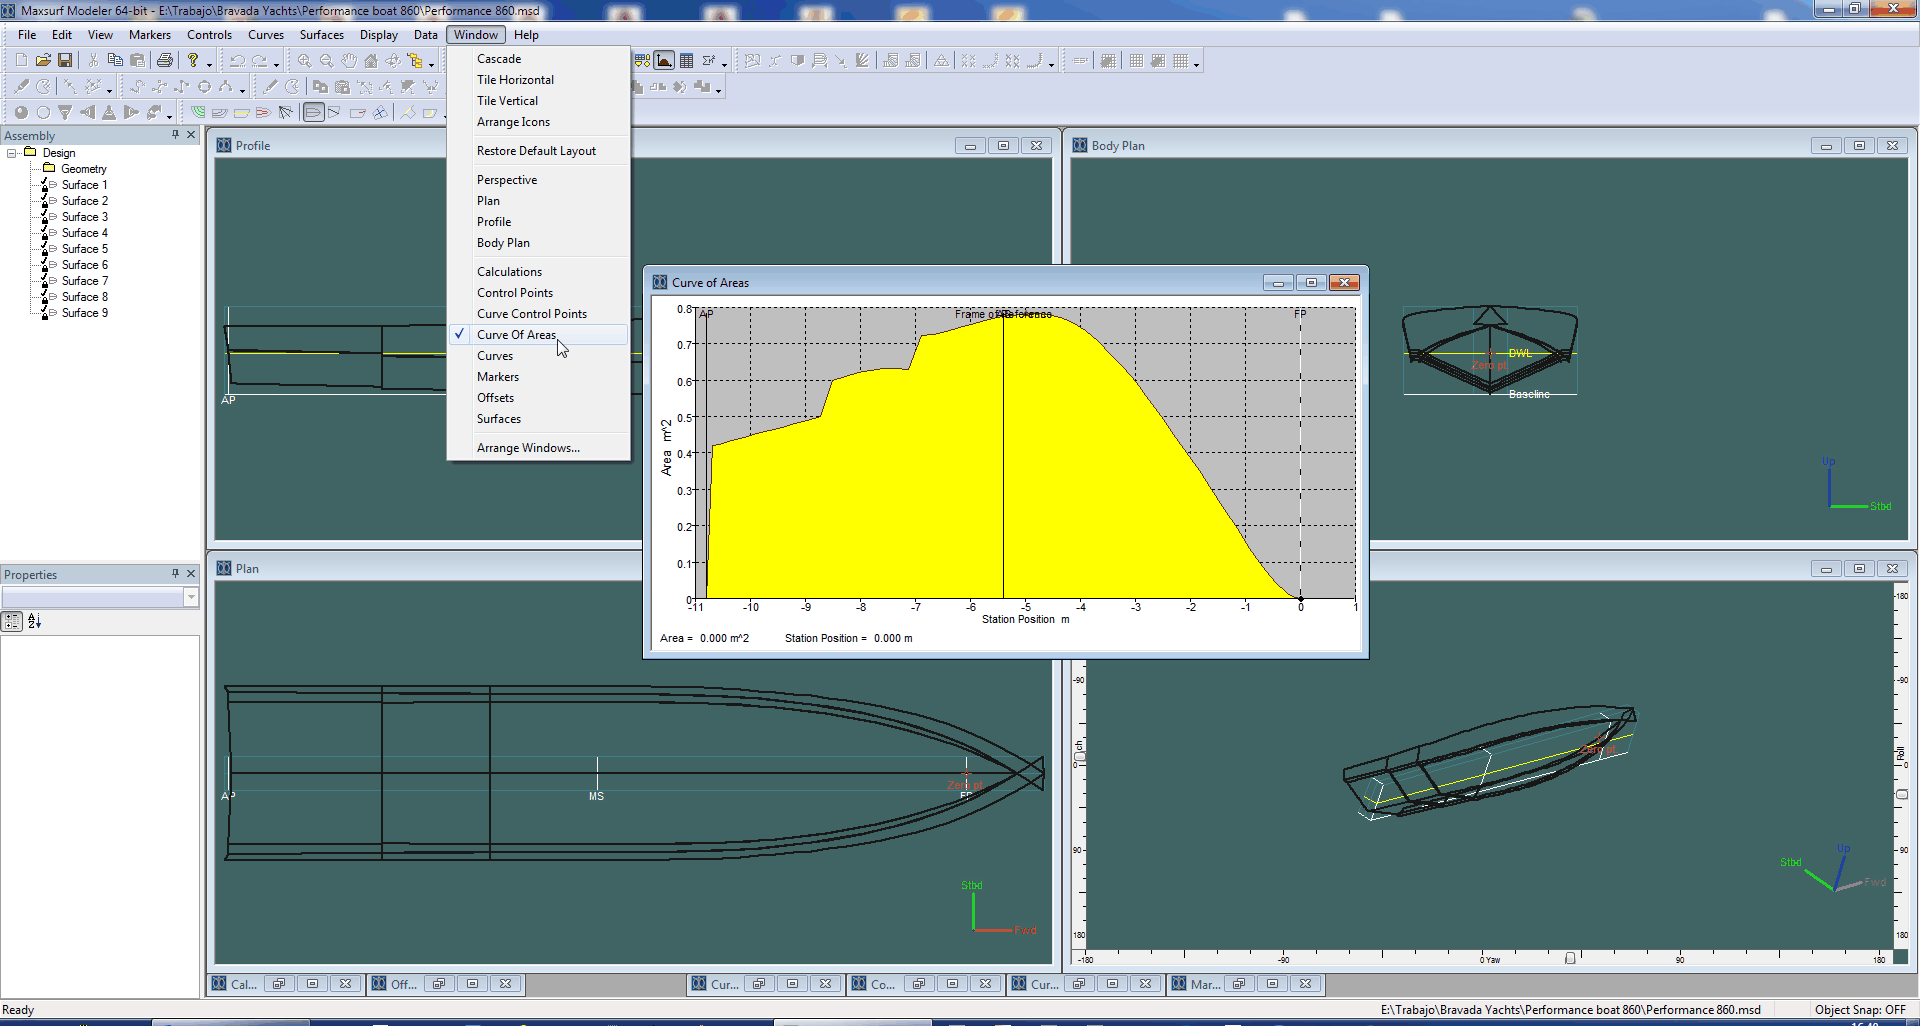1920x1026 pixels.
Task: Click the Yaw slider handle in Perspective view
Action: [1570, 959]
